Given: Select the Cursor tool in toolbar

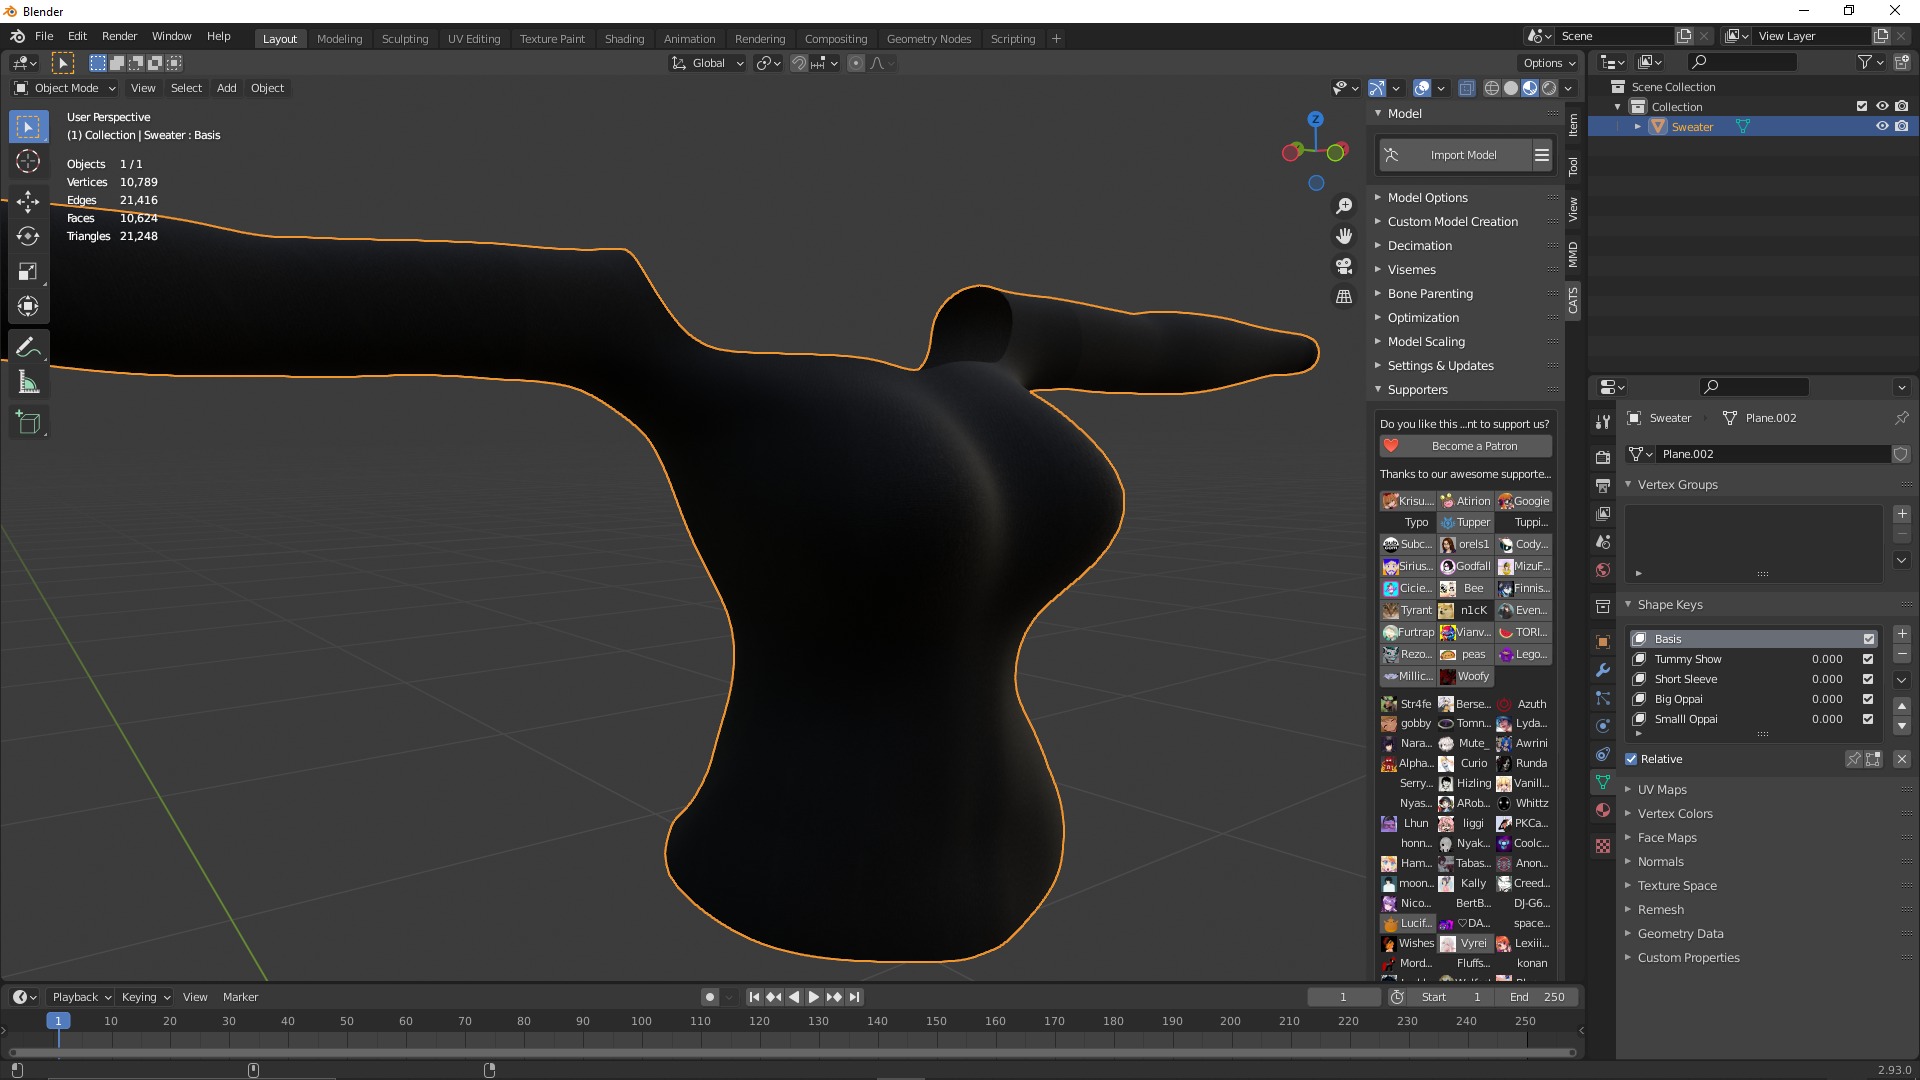Looking at the screenshot, I should [x=28, y=162].
